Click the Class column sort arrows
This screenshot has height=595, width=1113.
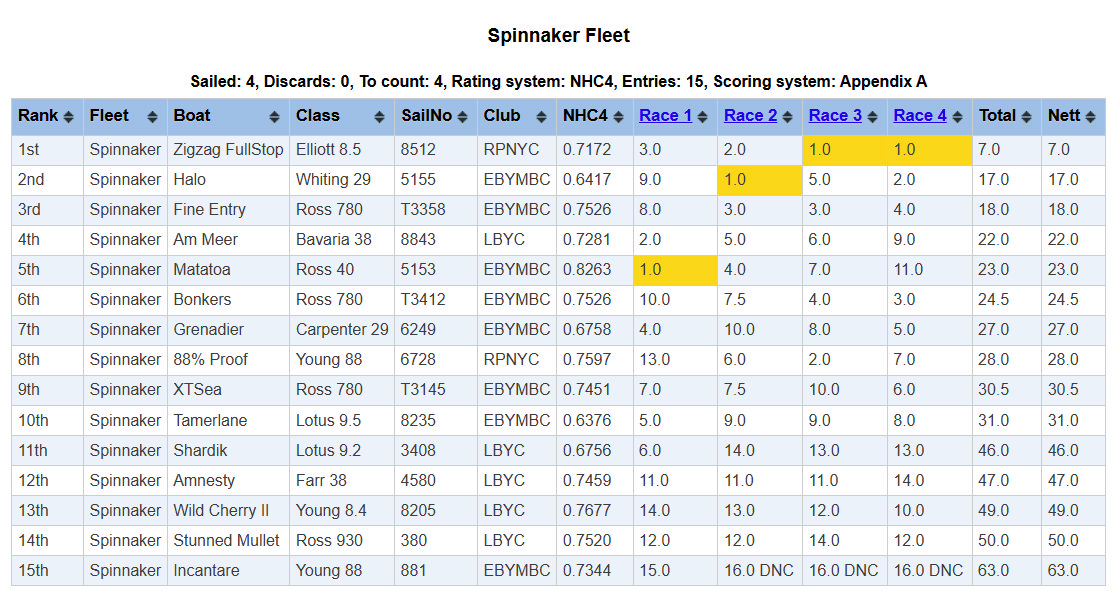(x=380, y=117)
